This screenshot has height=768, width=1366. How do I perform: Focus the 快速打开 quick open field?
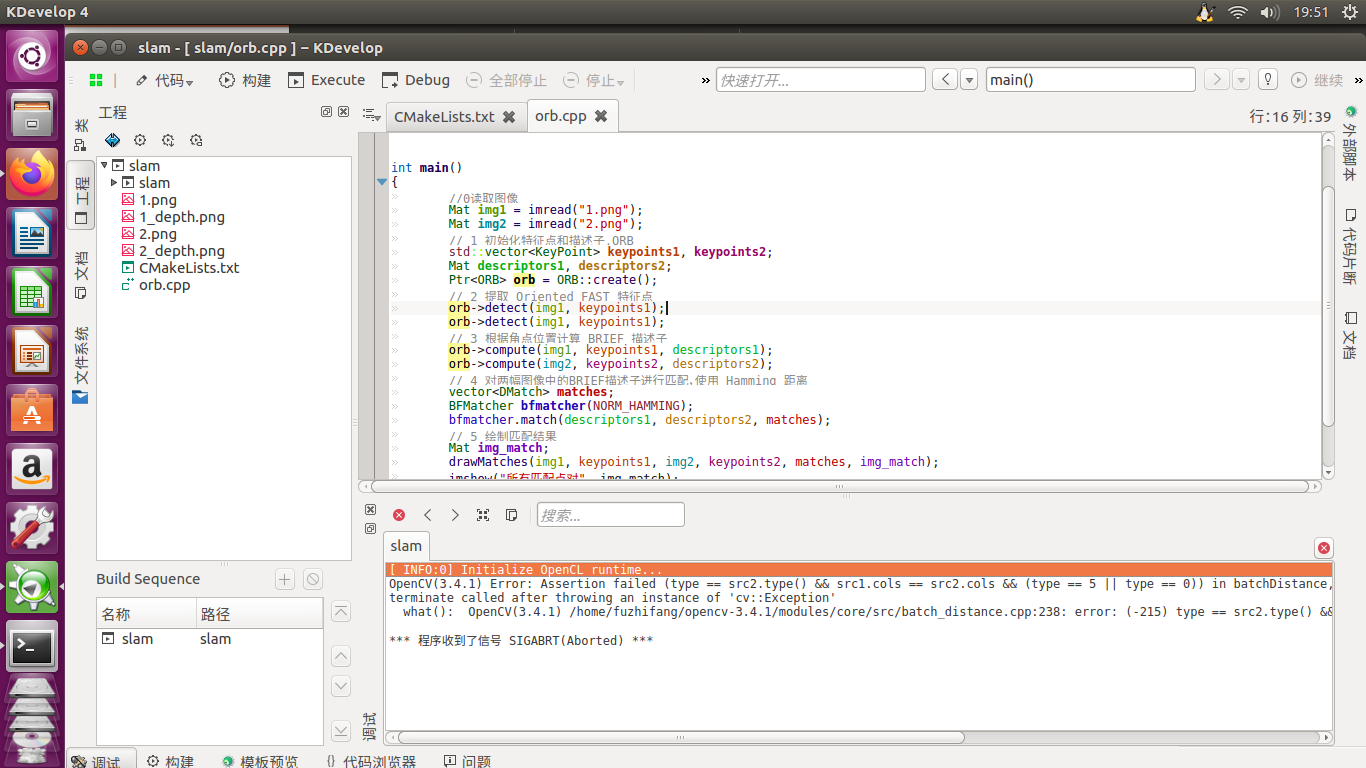tap(821, 80)
